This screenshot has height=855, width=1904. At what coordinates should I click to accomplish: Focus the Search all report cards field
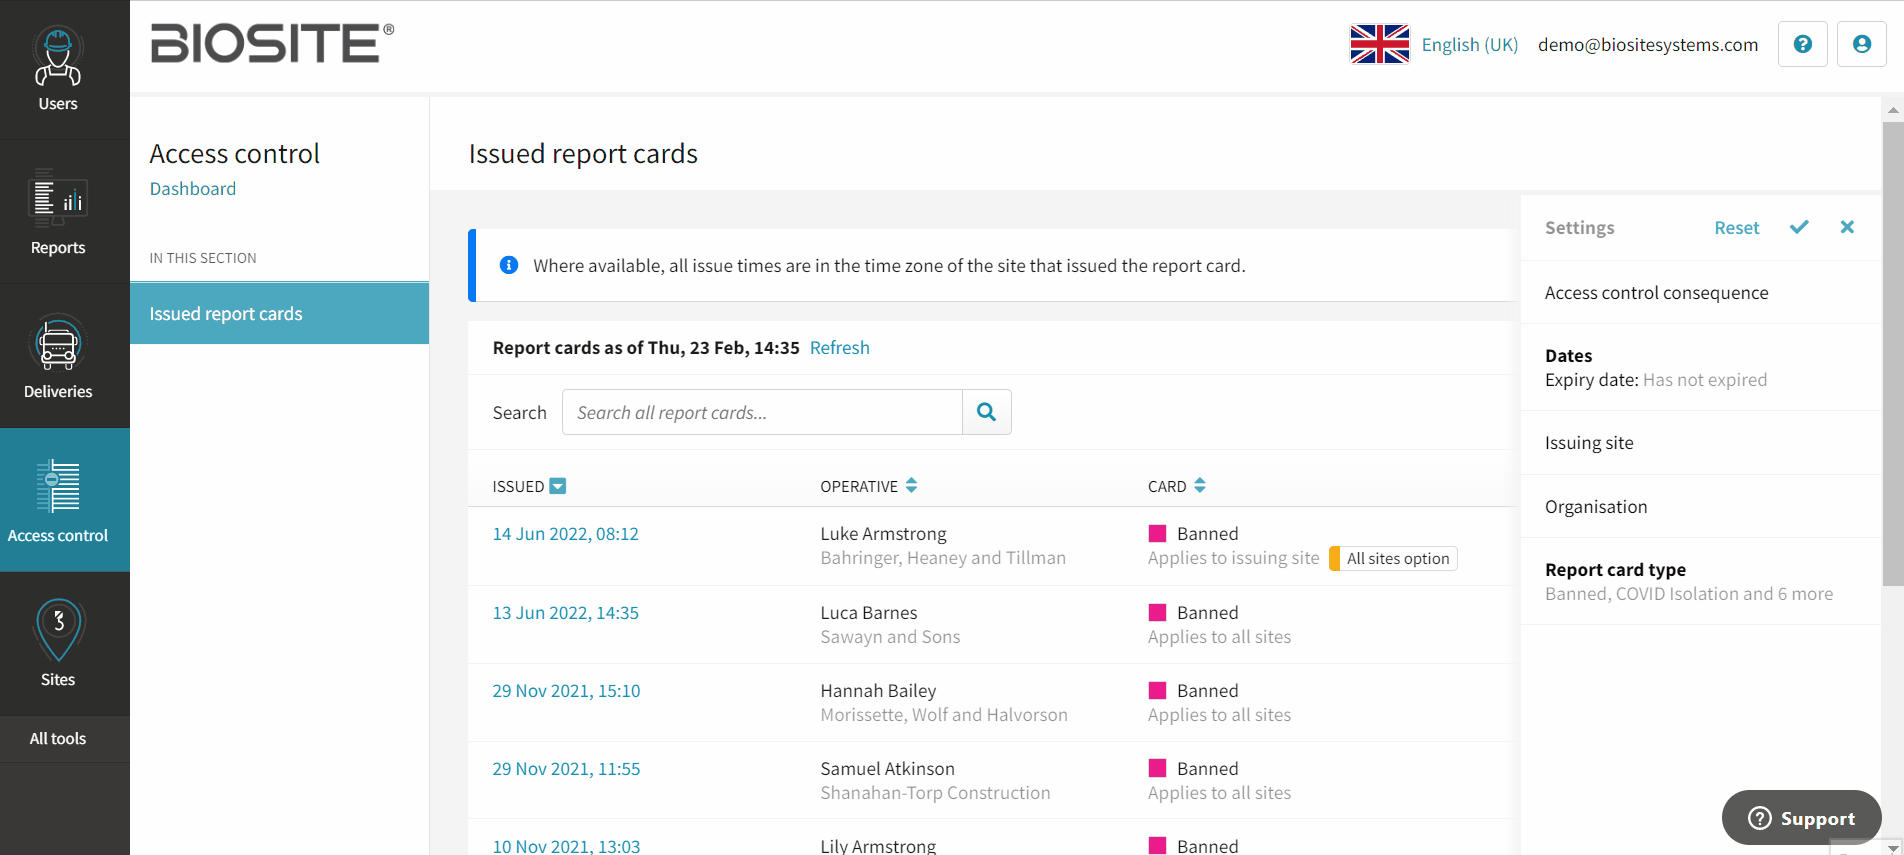point(762,412)
